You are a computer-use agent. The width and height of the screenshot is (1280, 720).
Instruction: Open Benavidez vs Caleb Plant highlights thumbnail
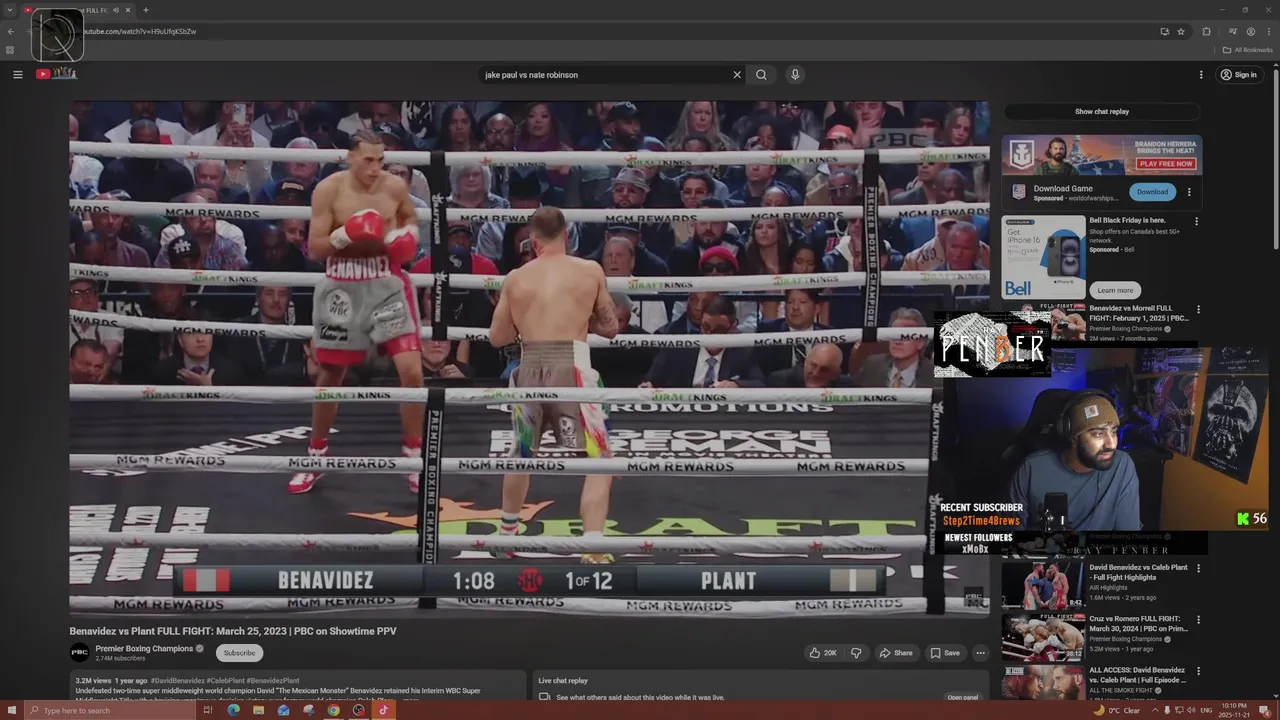[x=1043, y=584]
